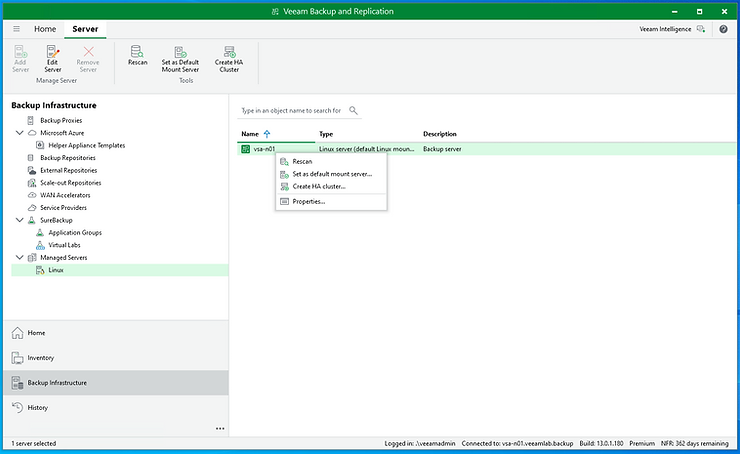Open the Backup Infrastructure view
Screen dimensions: 740x454
116,383
